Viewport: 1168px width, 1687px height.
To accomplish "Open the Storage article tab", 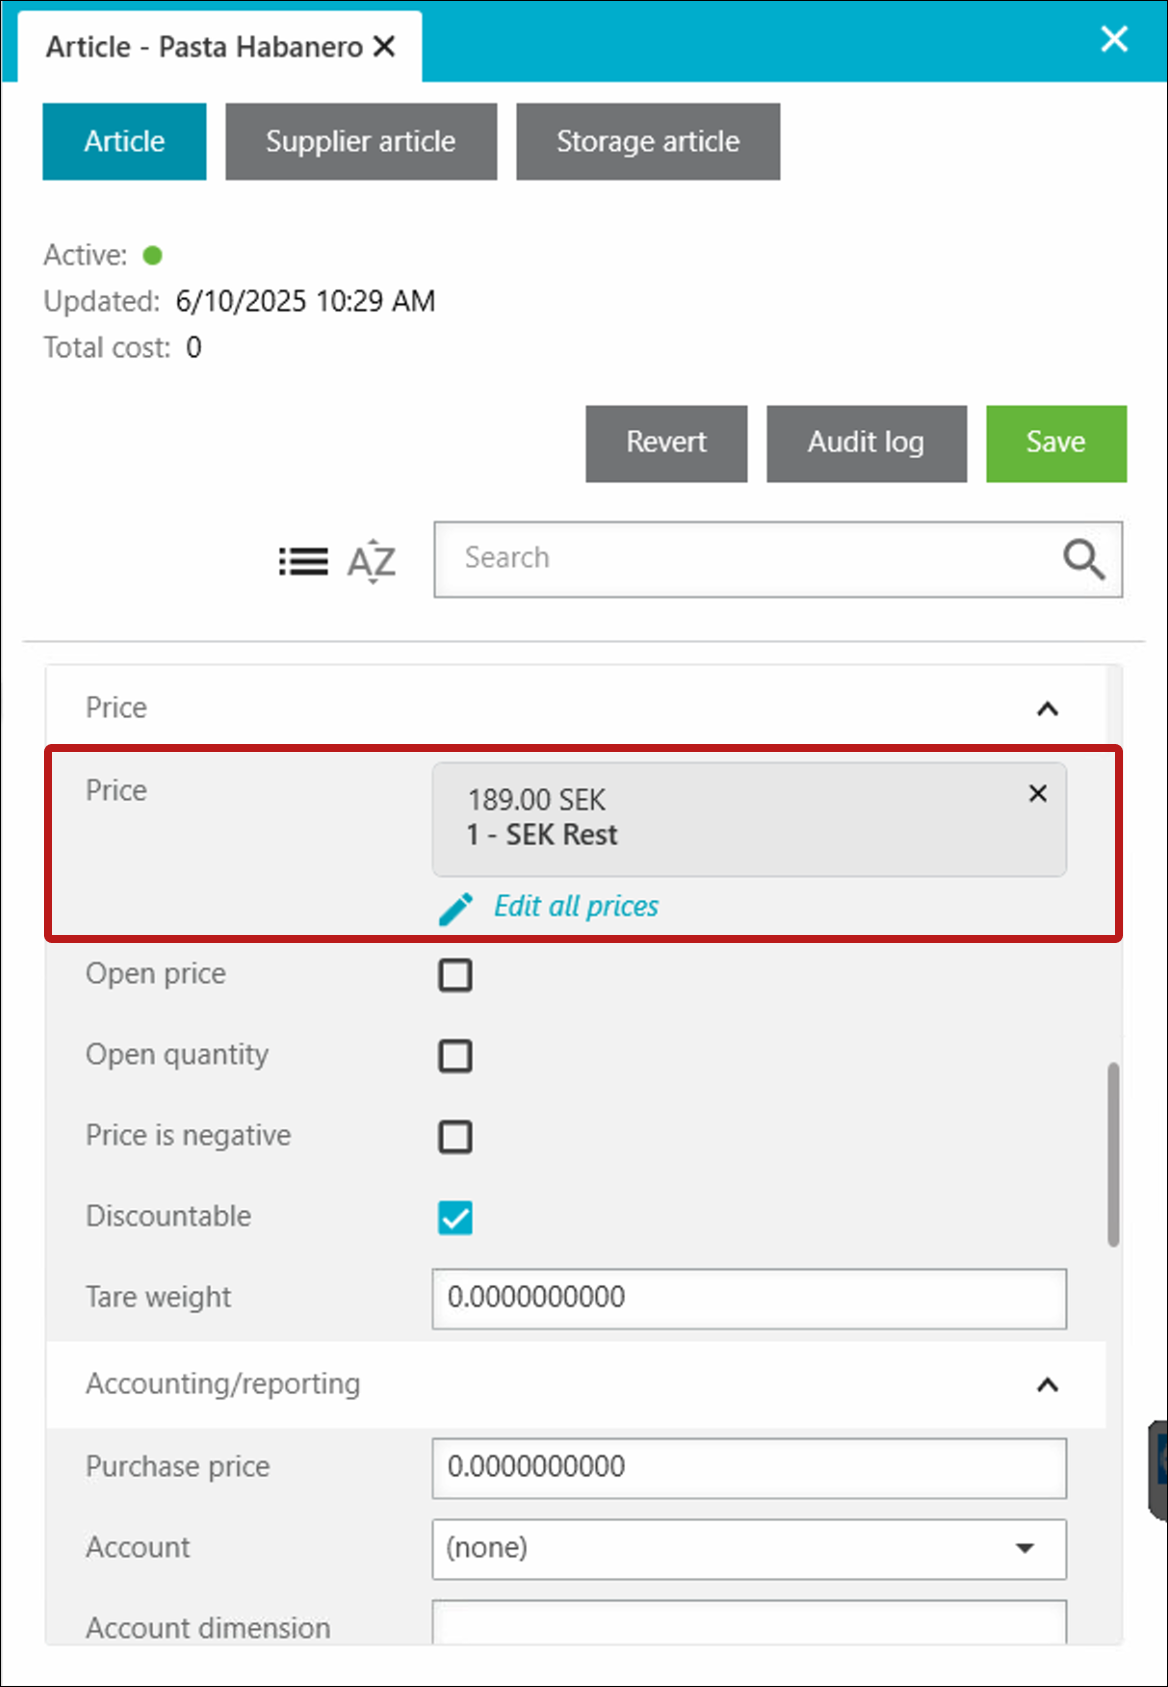I will (x=648, y=142).
